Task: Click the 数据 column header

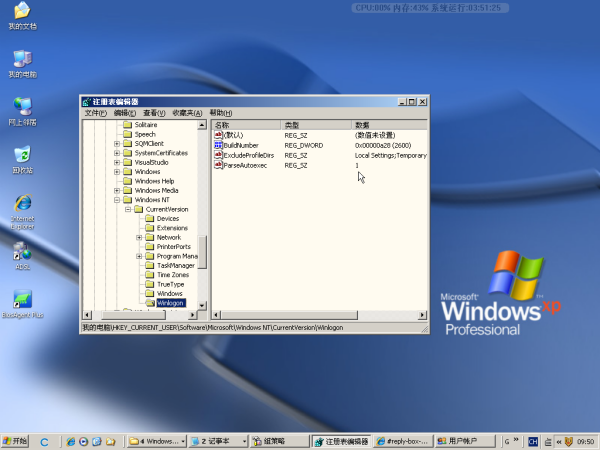Action: [x=362, y=125]
